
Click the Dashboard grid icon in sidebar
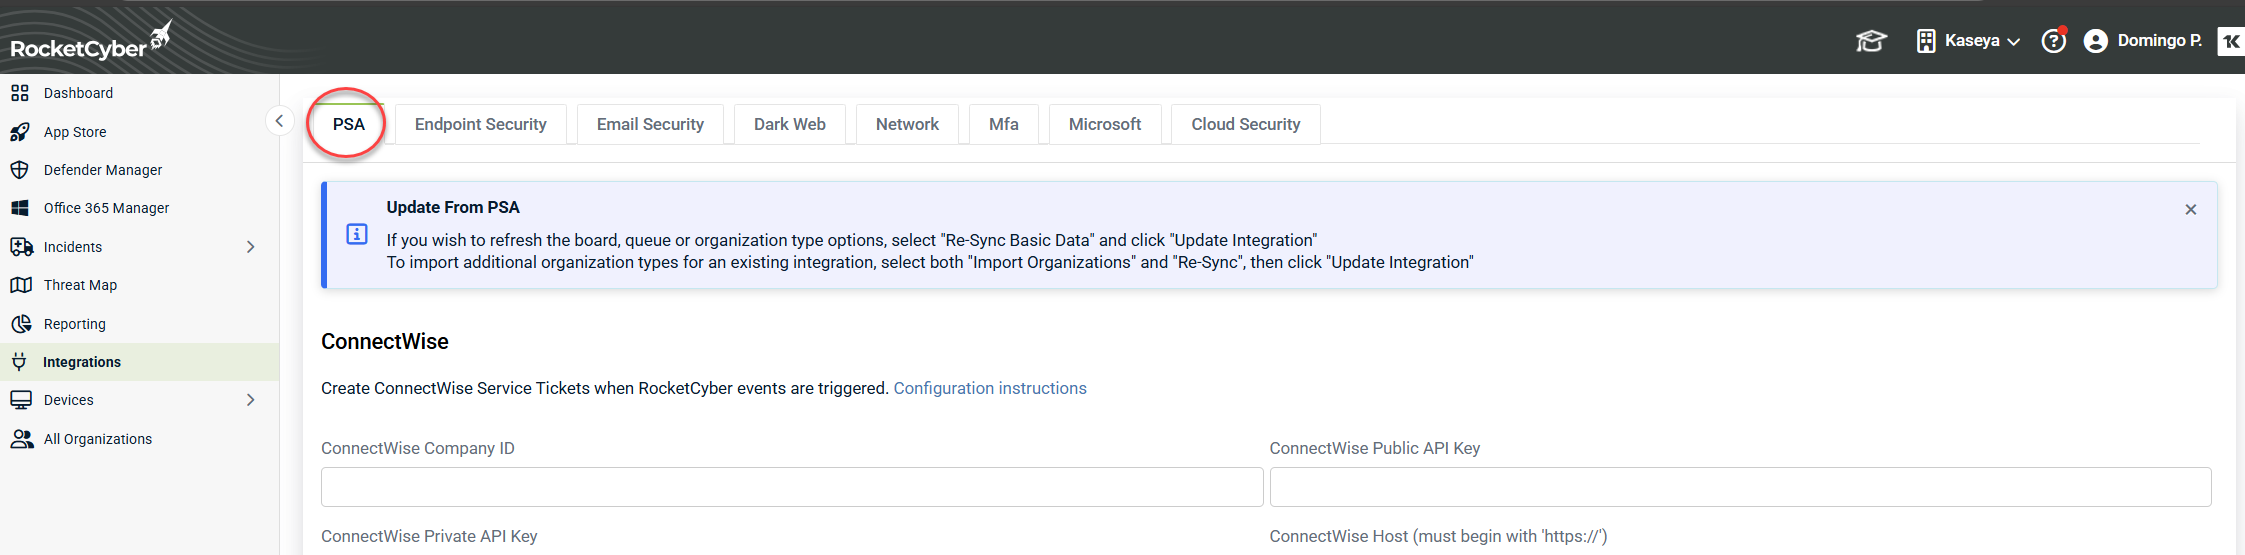tap(20, 93)
